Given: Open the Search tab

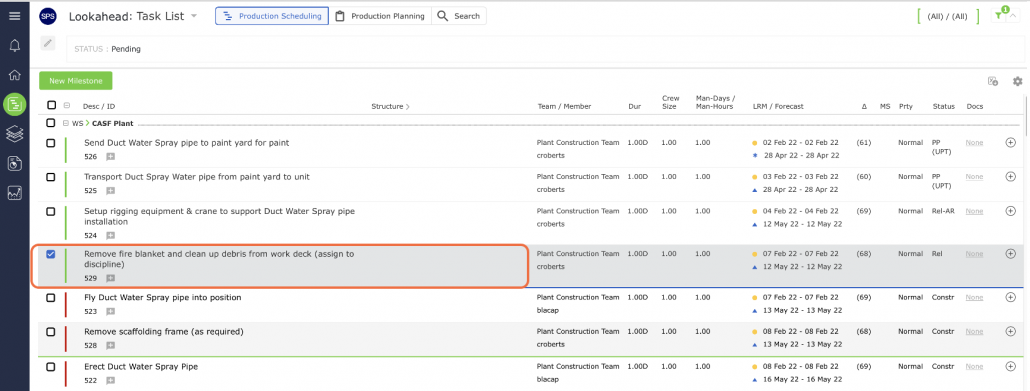Looking at the screenshot, I should [x=459, y=16].
